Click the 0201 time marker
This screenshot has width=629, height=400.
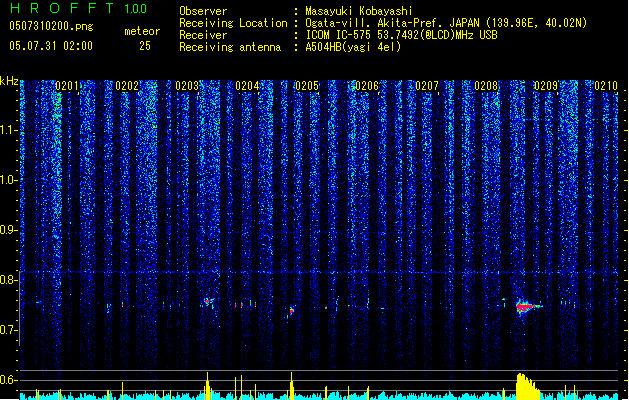coord(67,86)
